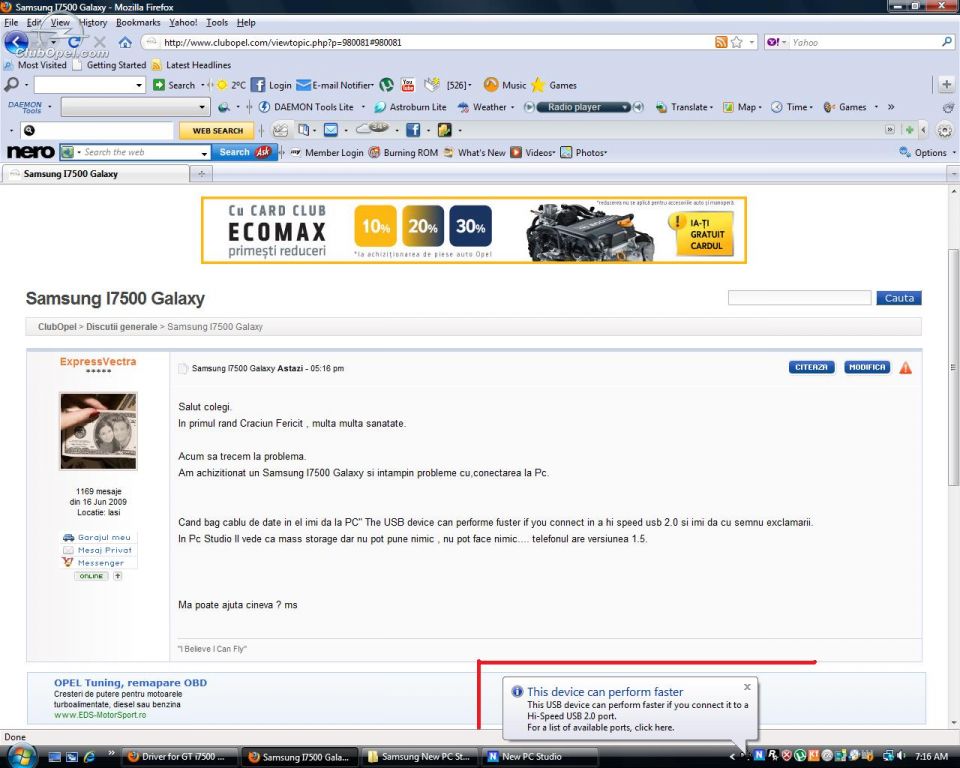Open ExpressVectra's user profile link
This screenshot has width=960, height=768.
click(x=98, y=361)
